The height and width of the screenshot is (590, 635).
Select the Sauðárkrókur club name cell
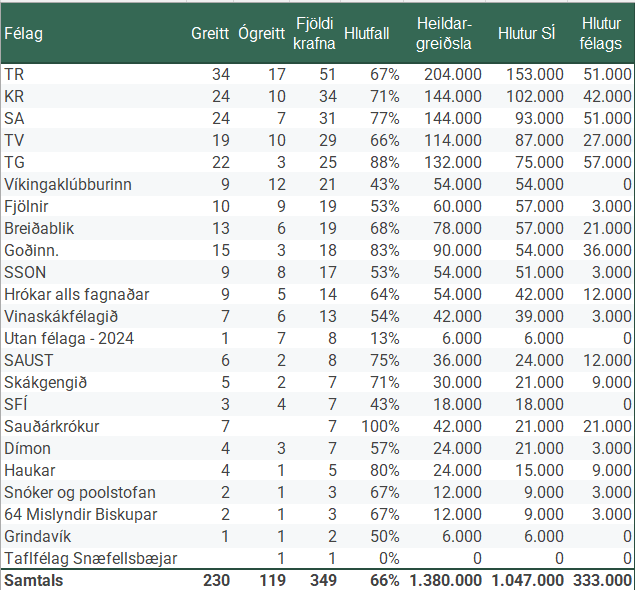pos(51,426)
